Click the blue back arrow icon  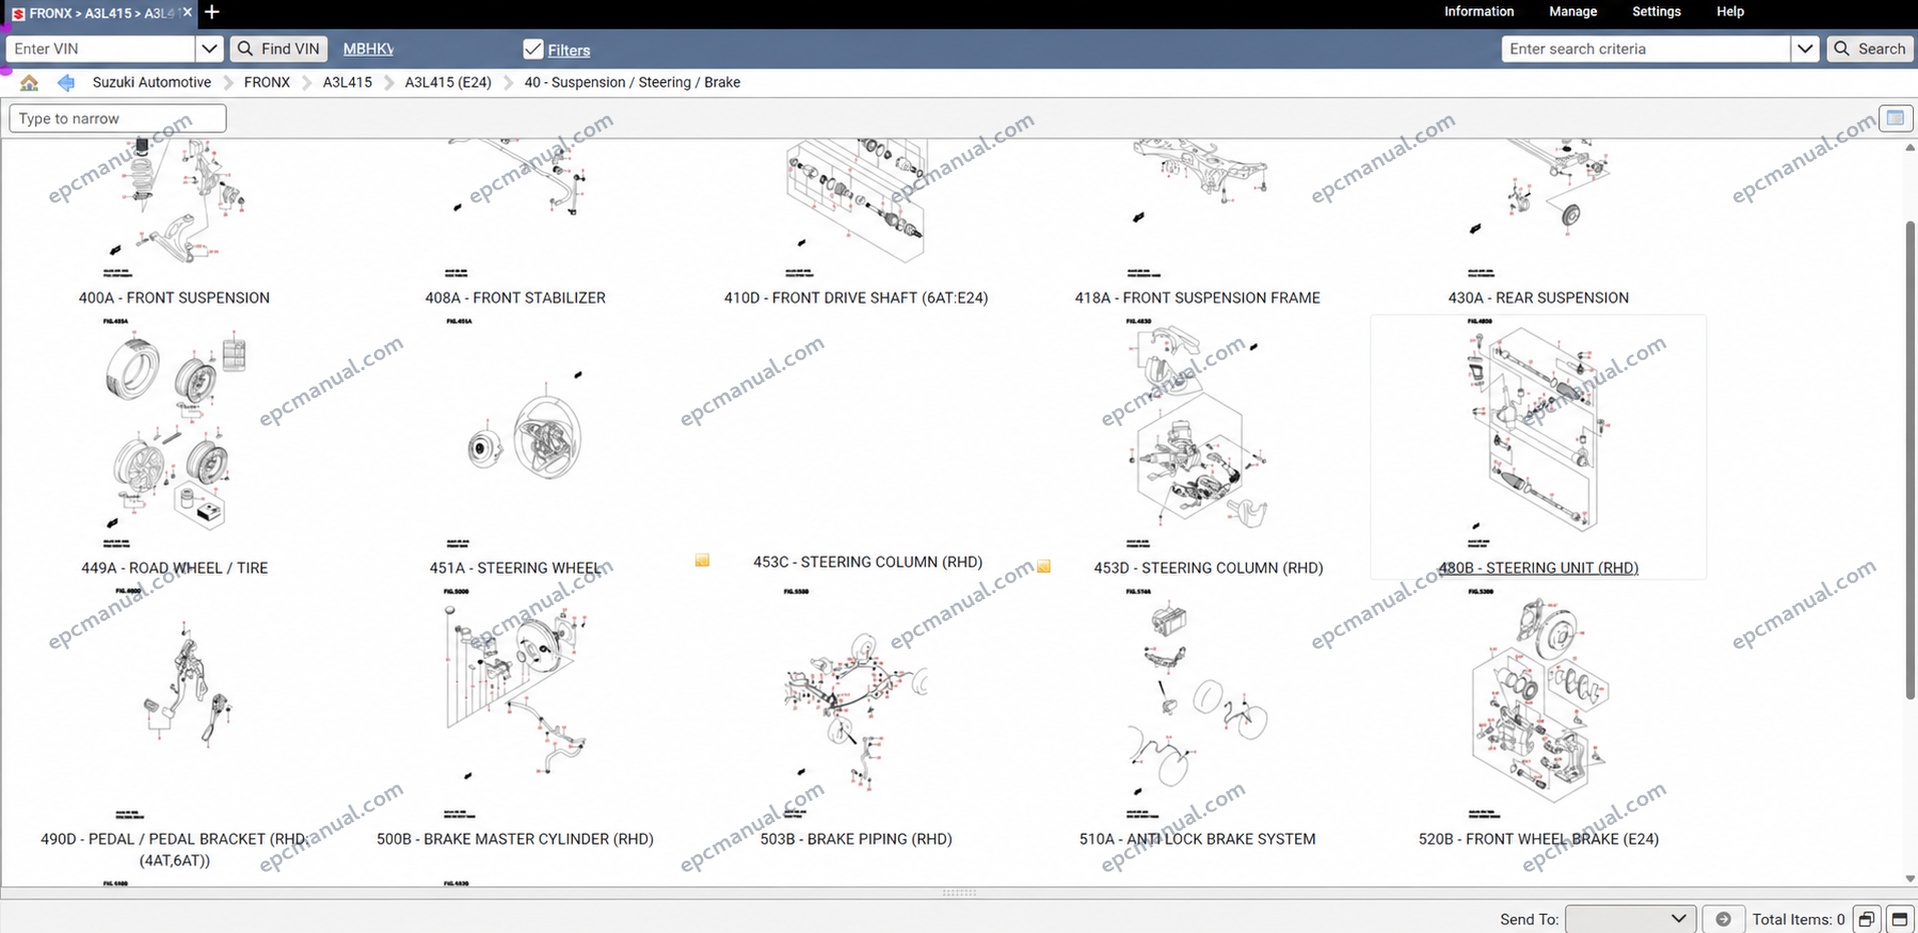(x=66, y=83)
